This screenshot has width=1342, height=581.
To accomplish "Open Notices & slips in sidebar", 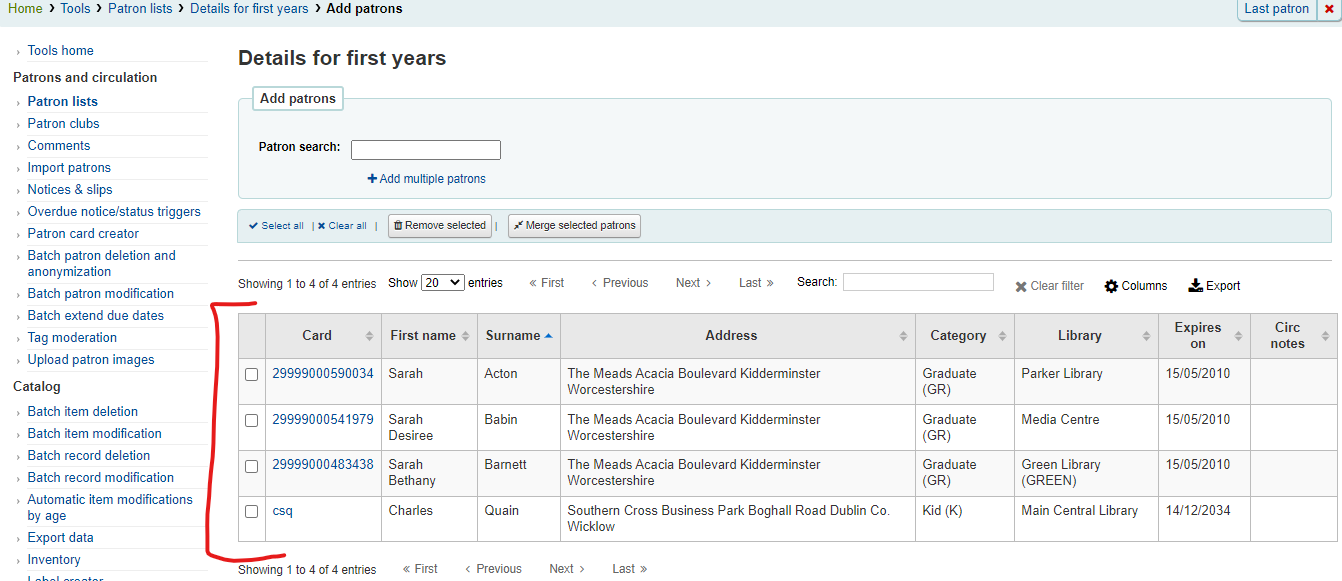I will (70, 190).
